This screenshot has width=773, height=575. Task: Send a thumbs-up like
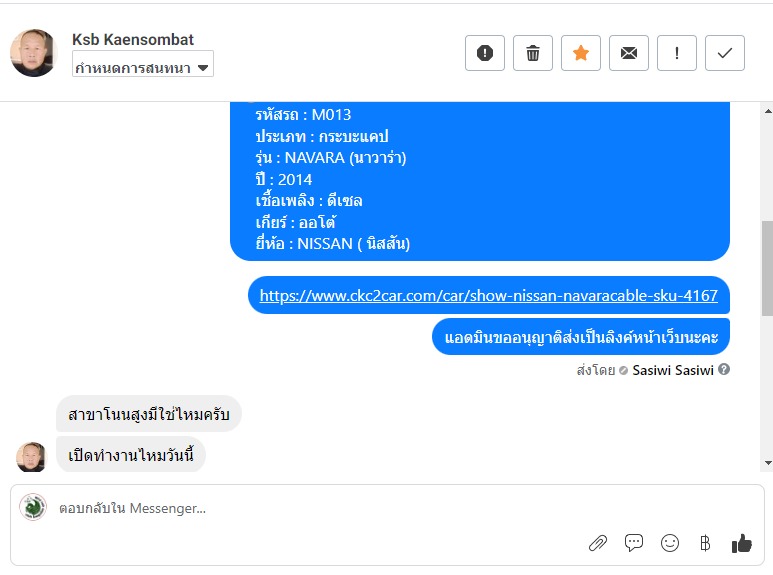[x=741, y=543]
